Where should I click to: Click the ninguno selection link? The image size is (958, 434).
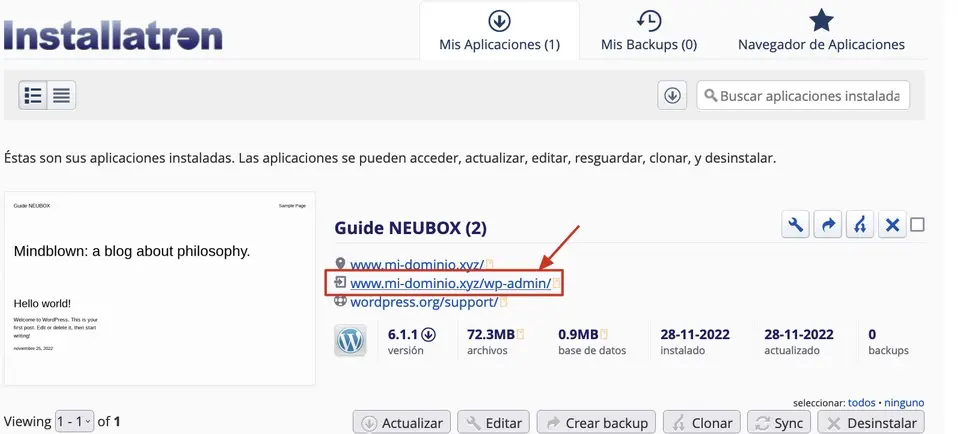pyautogui.click(x=904, y=403)
